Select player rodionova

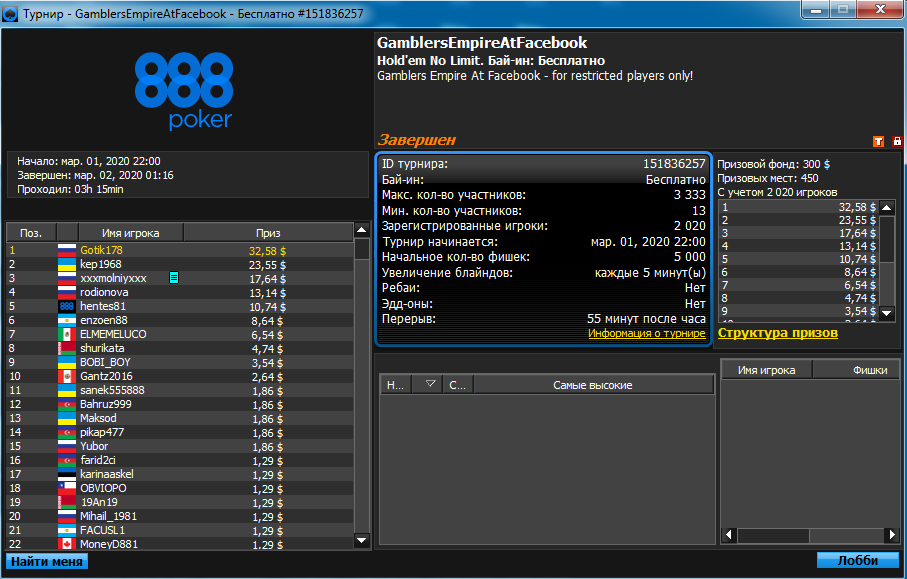click(180, 293)
